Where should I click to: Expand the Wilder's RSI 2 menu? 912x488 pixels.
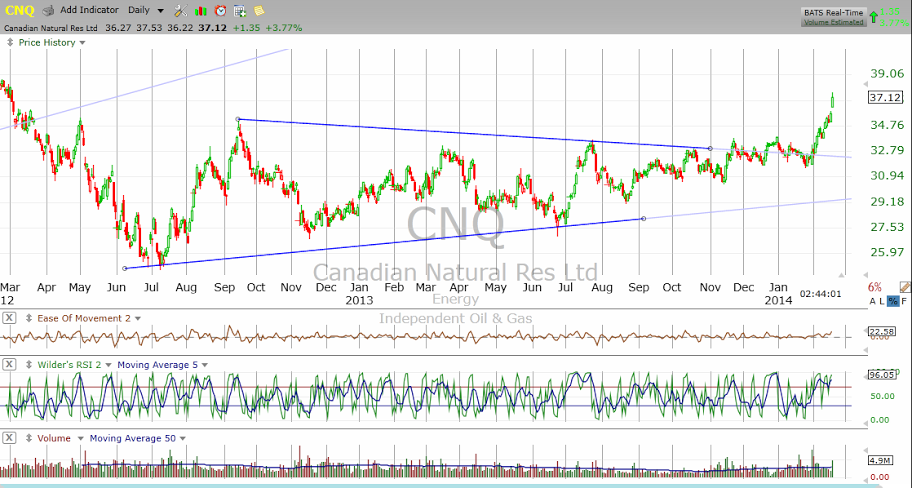[108, 365]
